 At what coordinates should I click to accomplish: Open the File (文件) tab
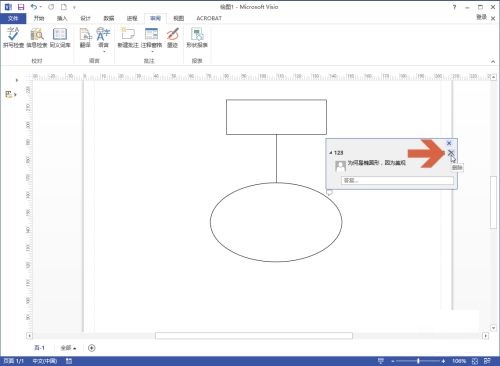13,18
